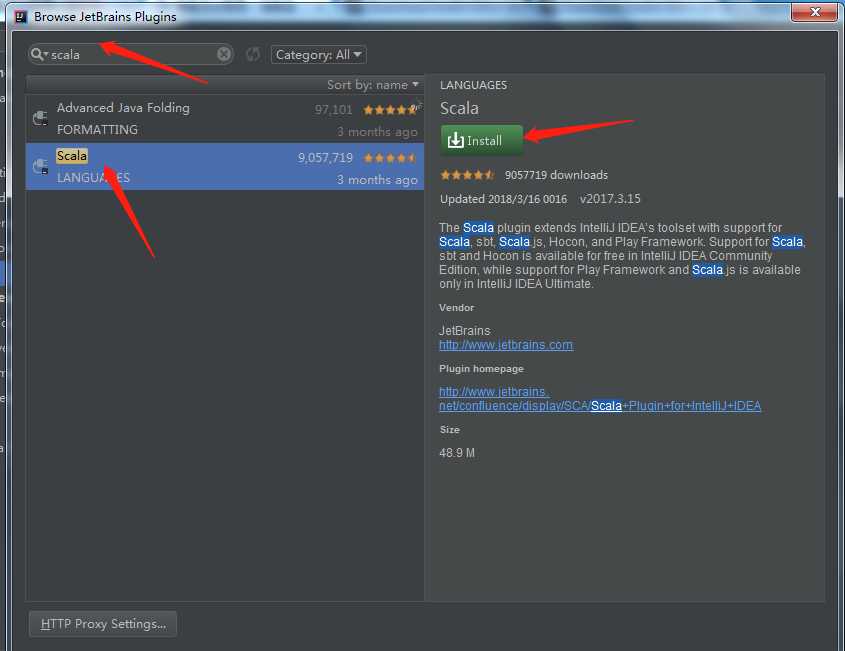Click the Install button for Scala

click(x=481, y=140)
